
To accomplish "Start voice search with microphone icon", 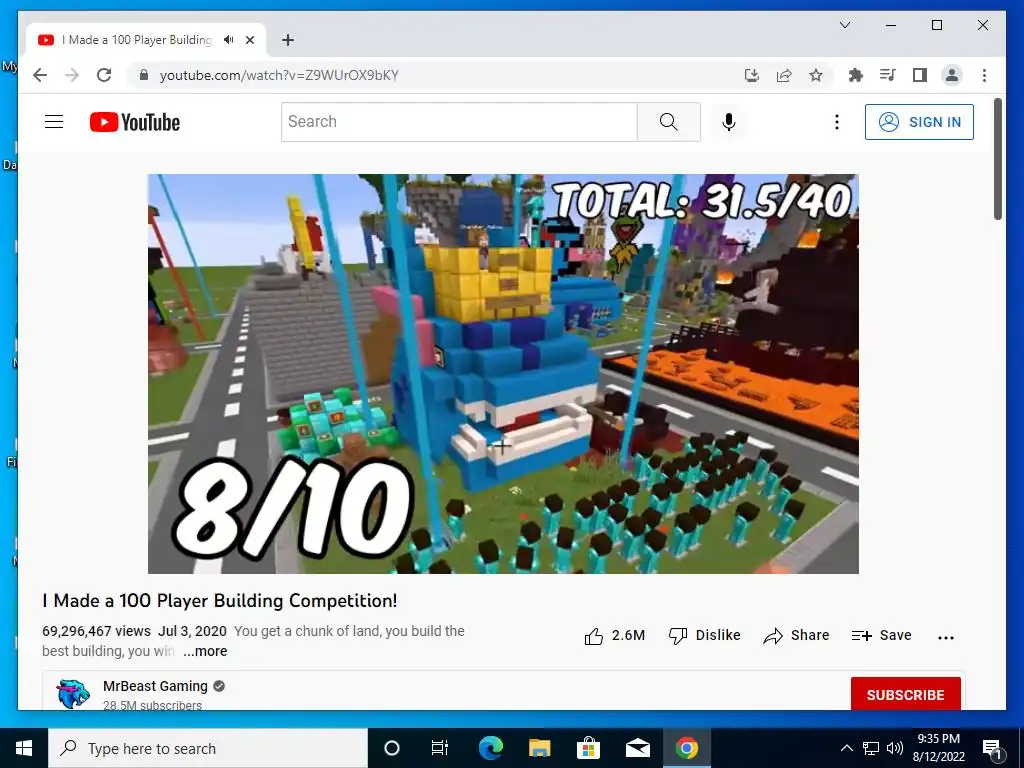I will [x=729, y=122].
